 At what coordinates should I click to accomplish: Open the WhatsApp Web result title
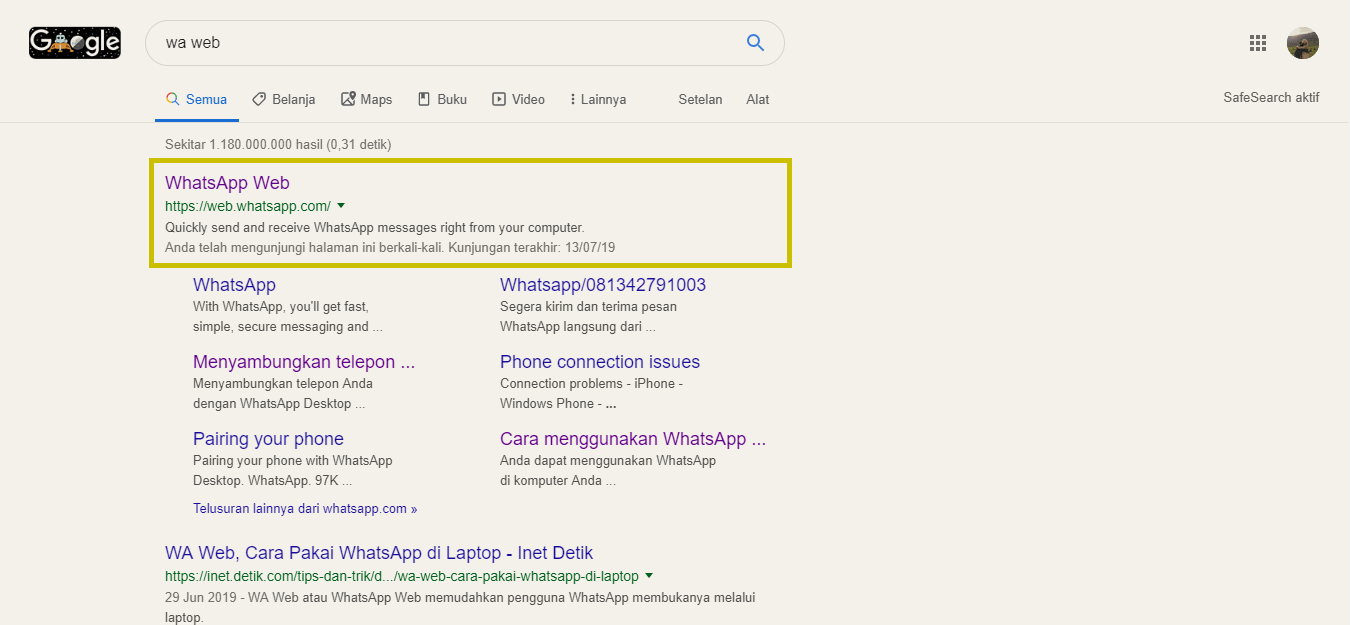tap(227, 183)
